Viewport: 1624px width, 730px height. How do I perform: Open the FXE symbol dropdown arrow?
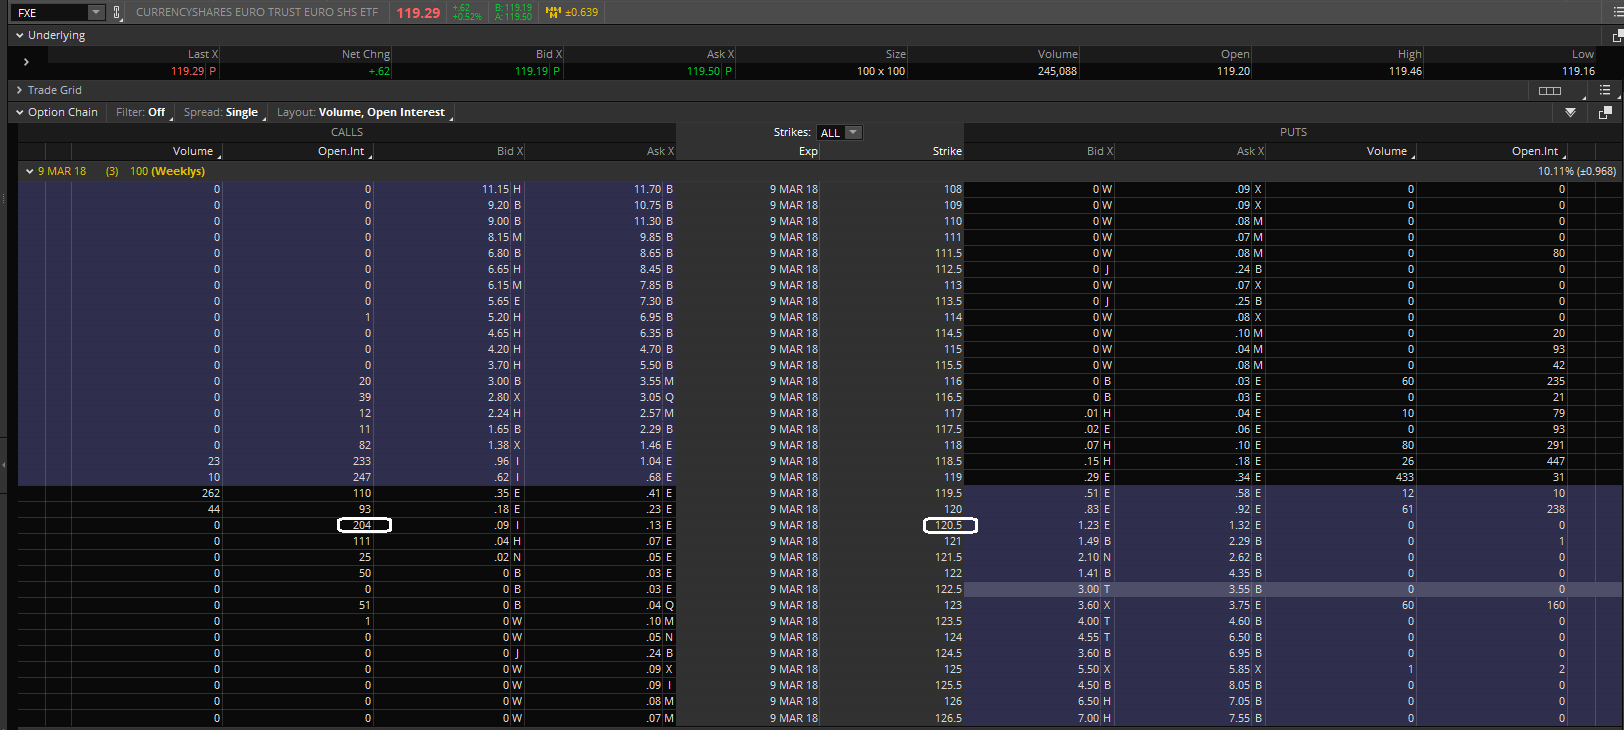pos(96,13)
